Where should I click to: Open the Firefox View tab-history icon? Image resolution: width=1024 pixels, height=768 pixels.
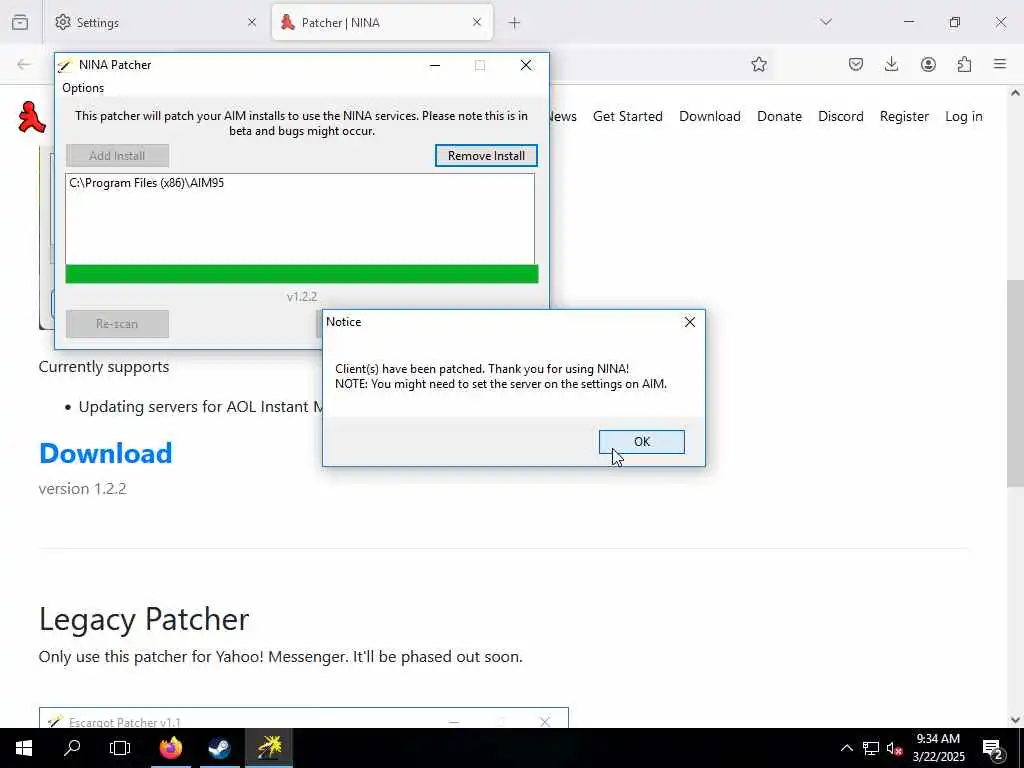(x=20, y=22)
